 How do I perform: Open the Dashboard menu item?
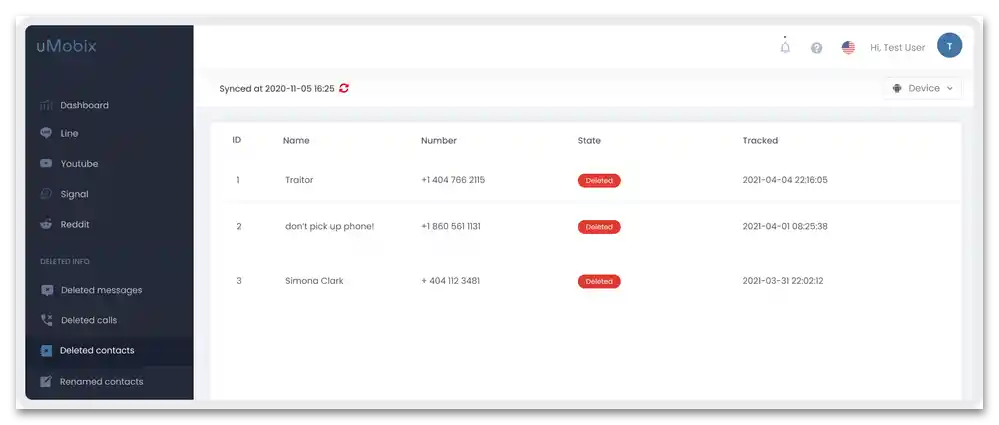(x=85, y=105)
